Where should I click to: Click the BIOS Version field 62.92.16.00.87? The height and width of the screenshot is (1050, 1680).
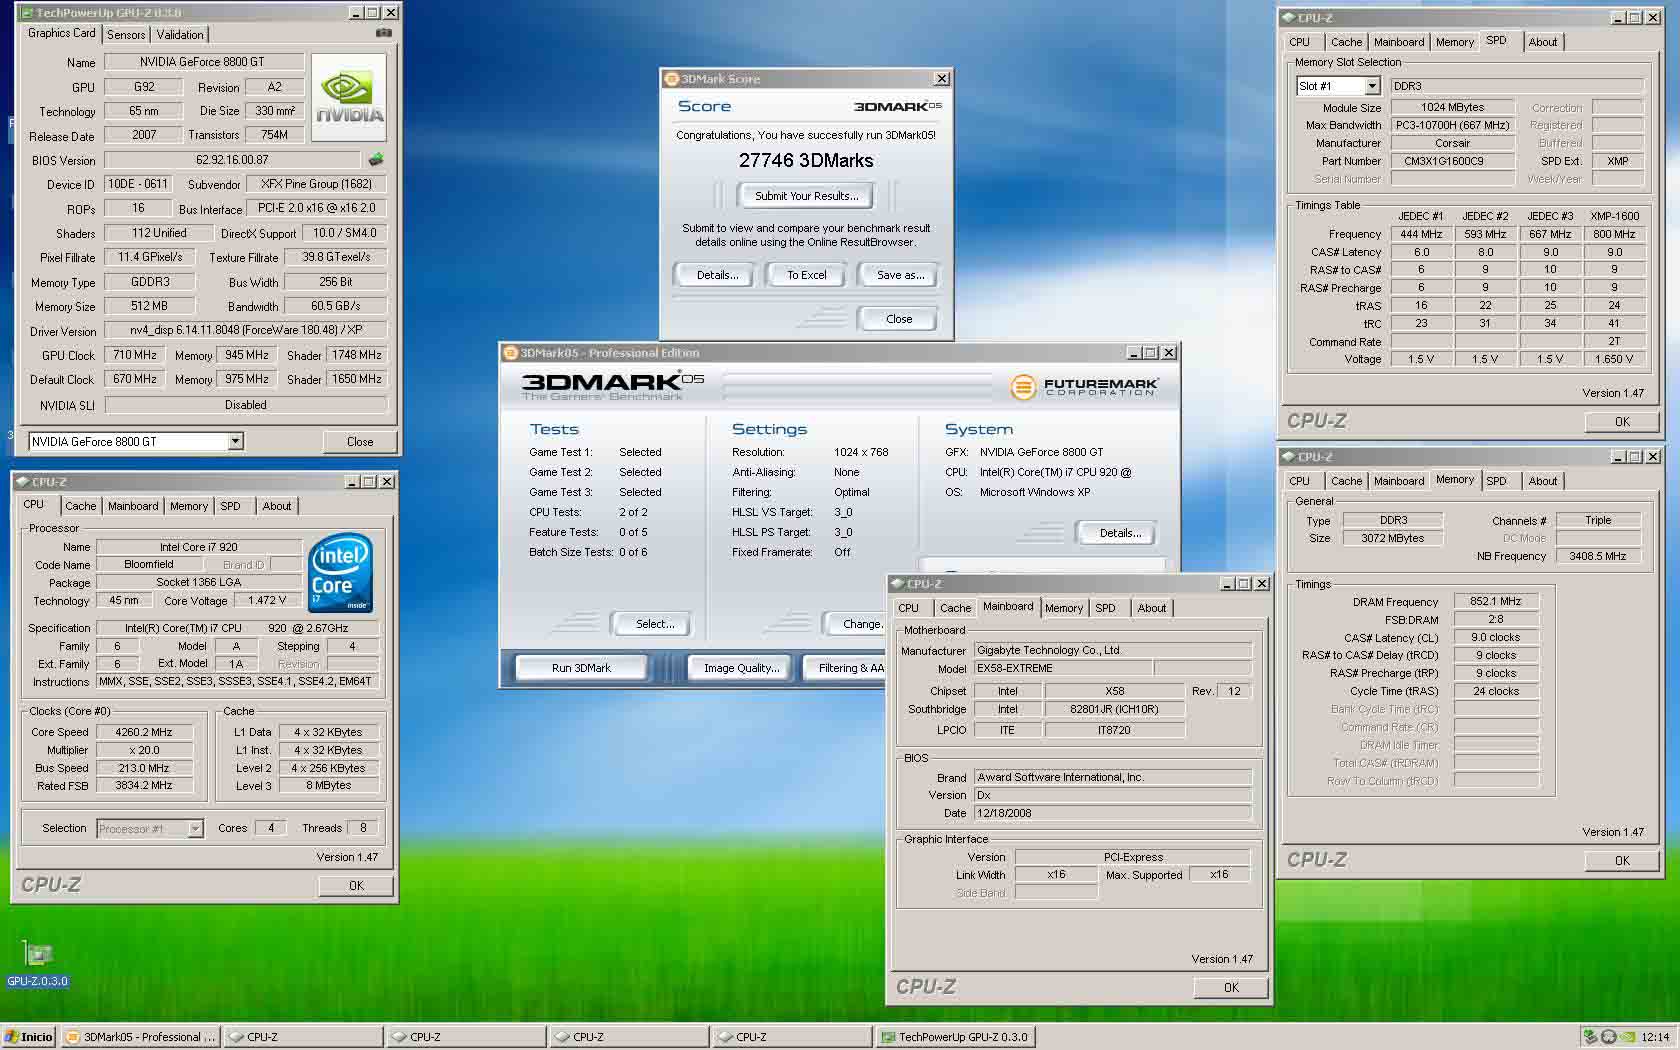pyautogui.click(x=232, y=160)
